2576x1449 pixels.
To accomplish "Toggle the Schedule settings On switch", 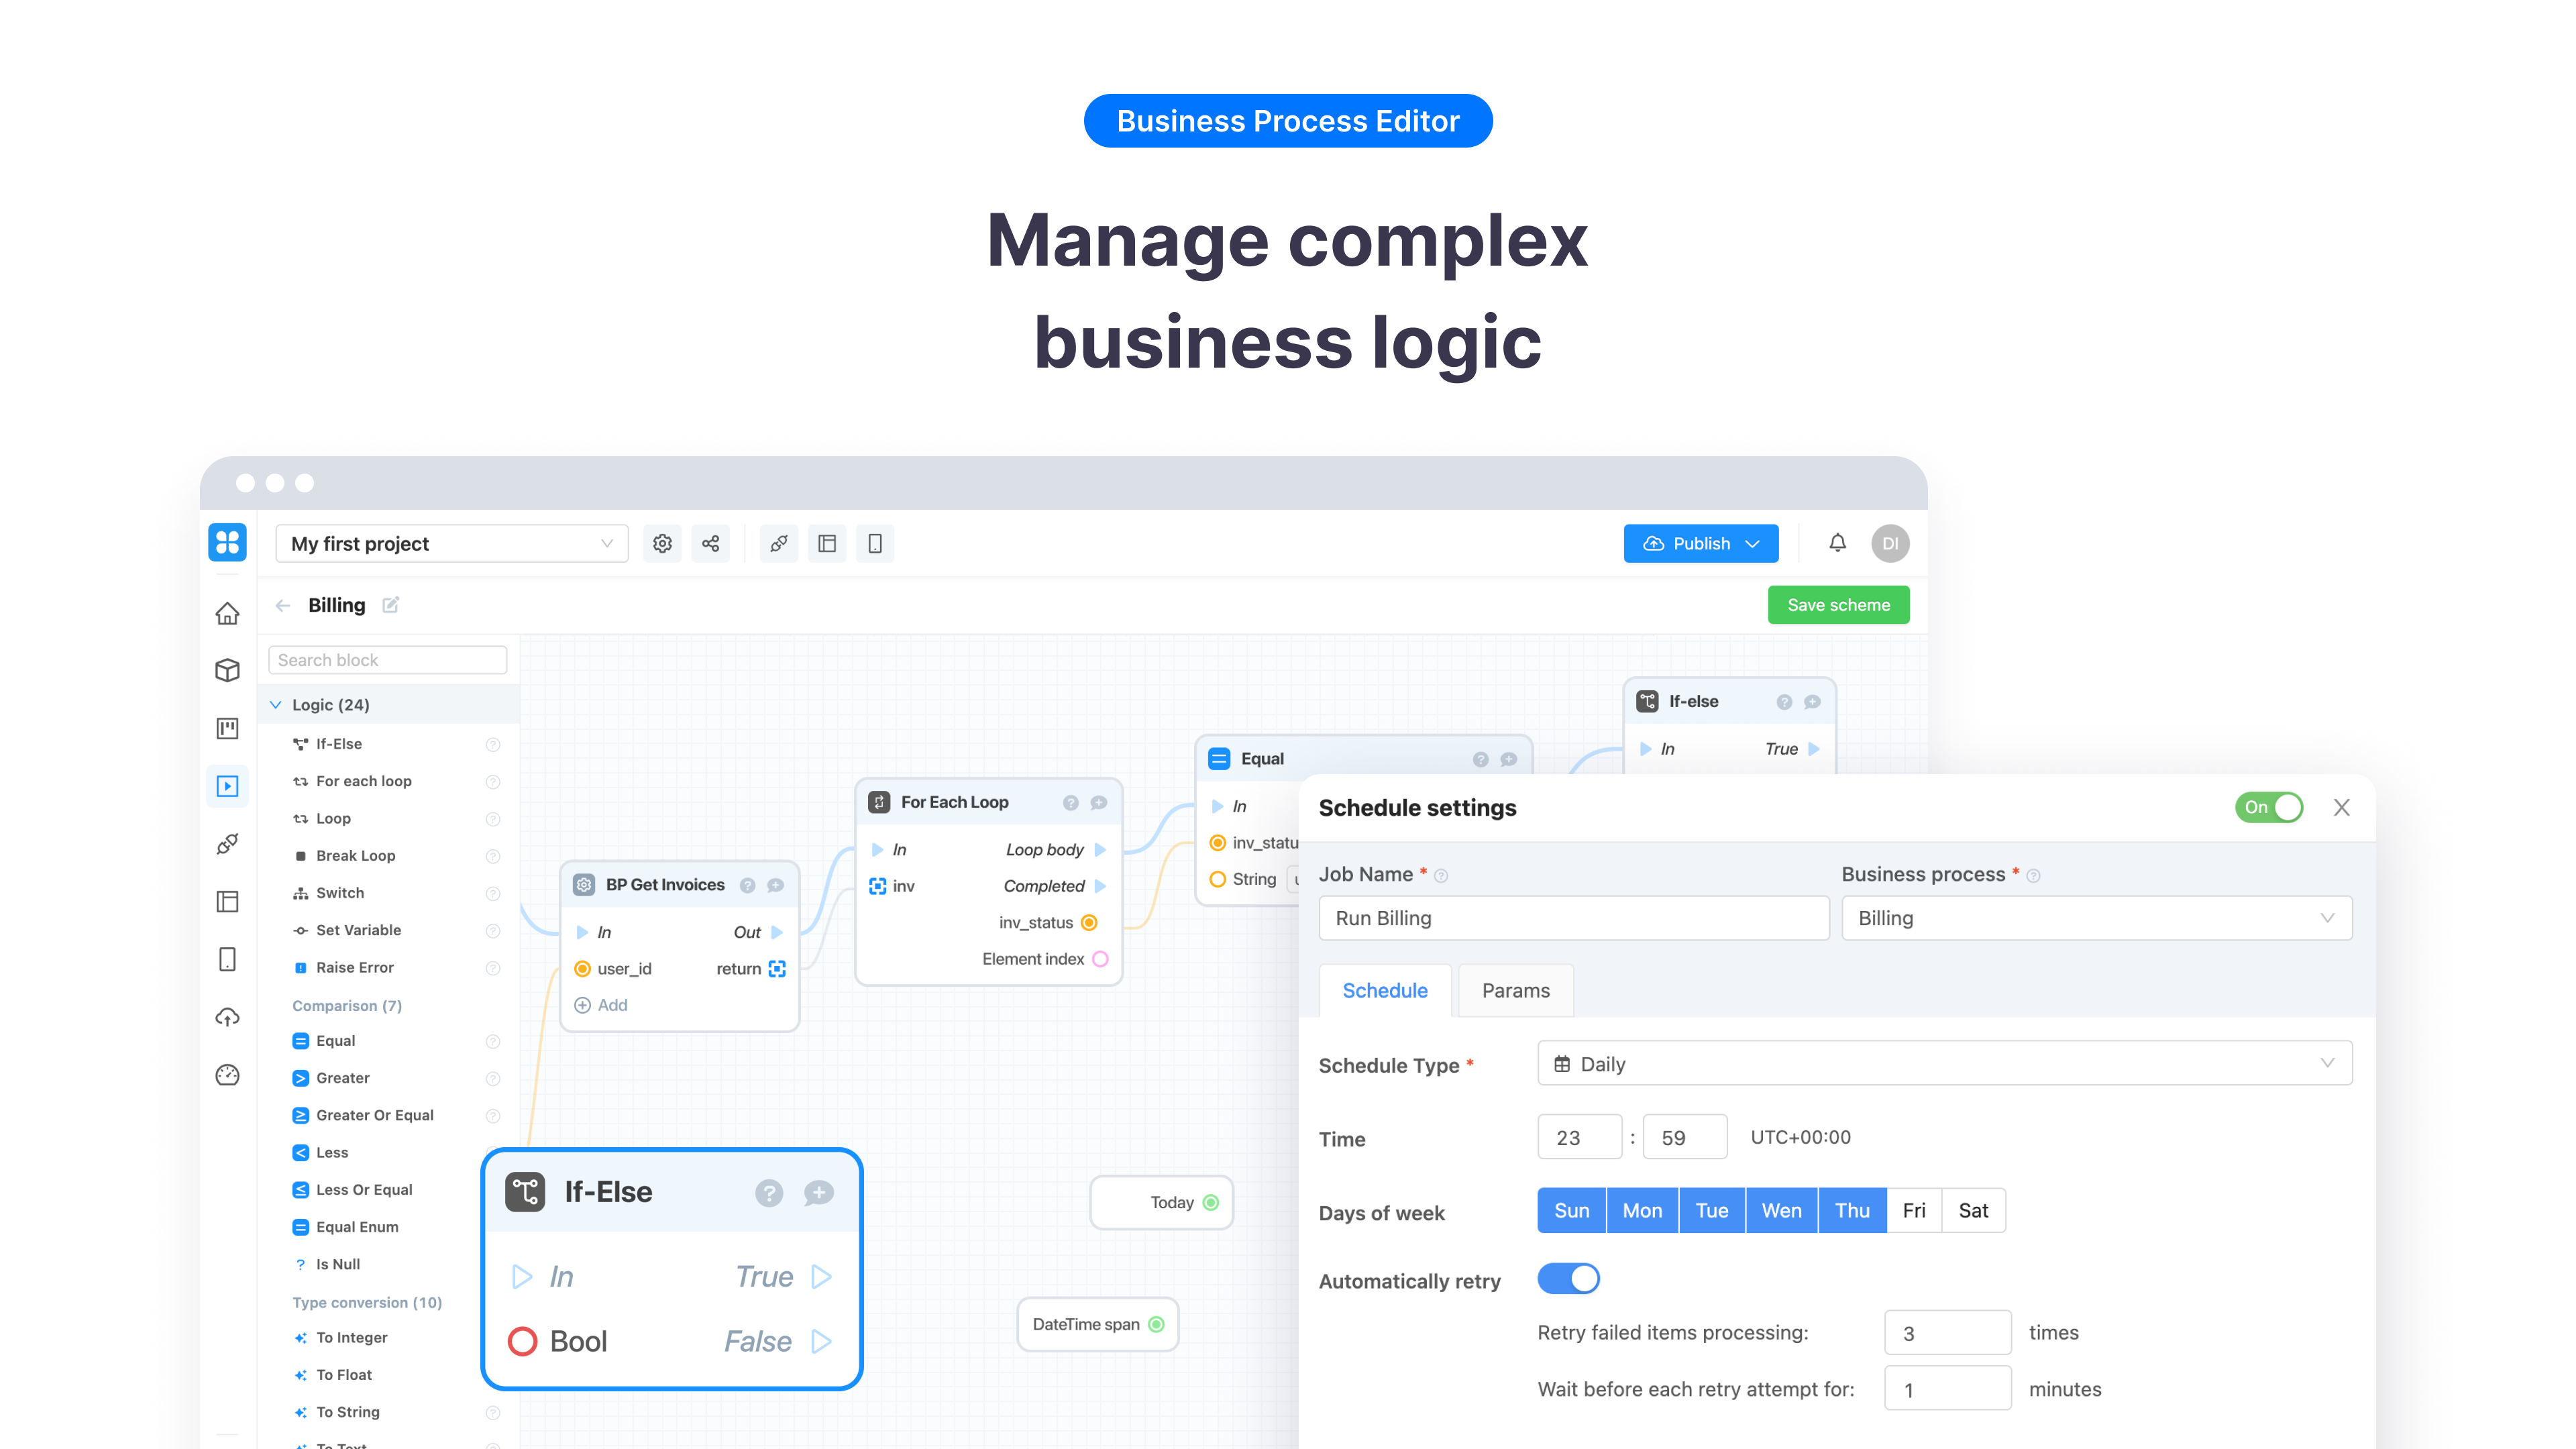I will tap(2270, 807).
